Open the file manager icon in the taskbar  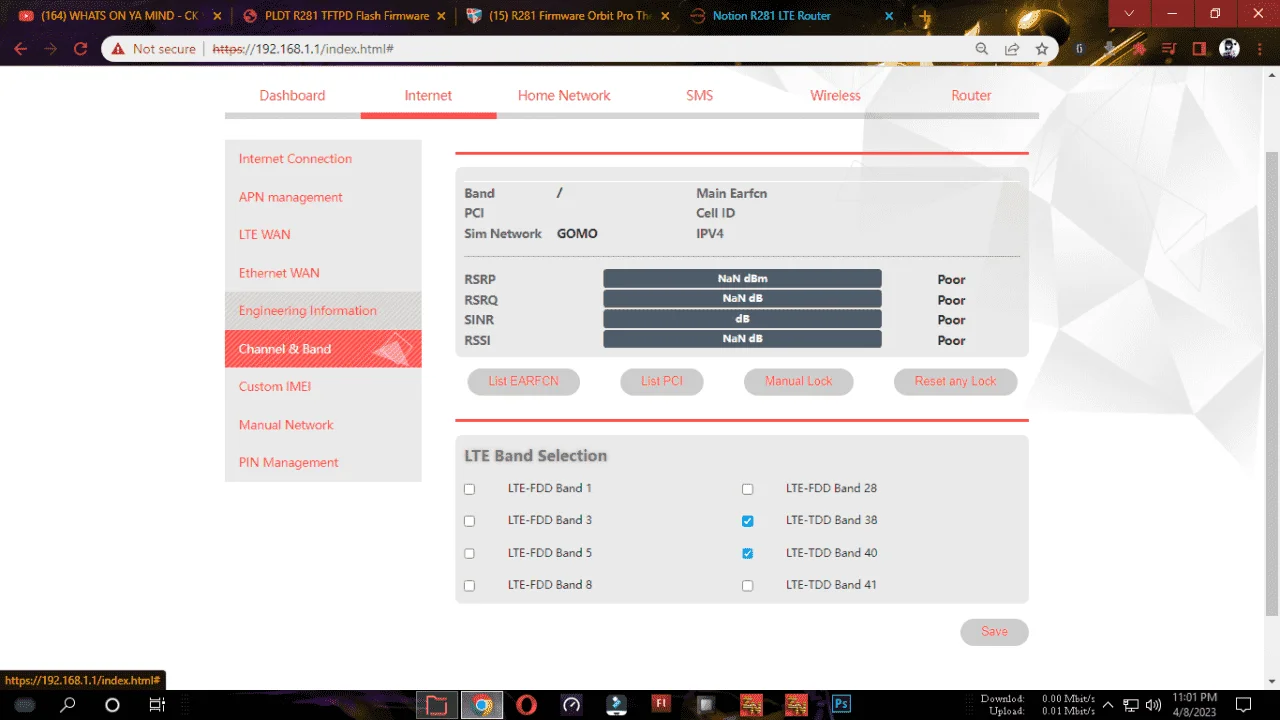[436, 705]
